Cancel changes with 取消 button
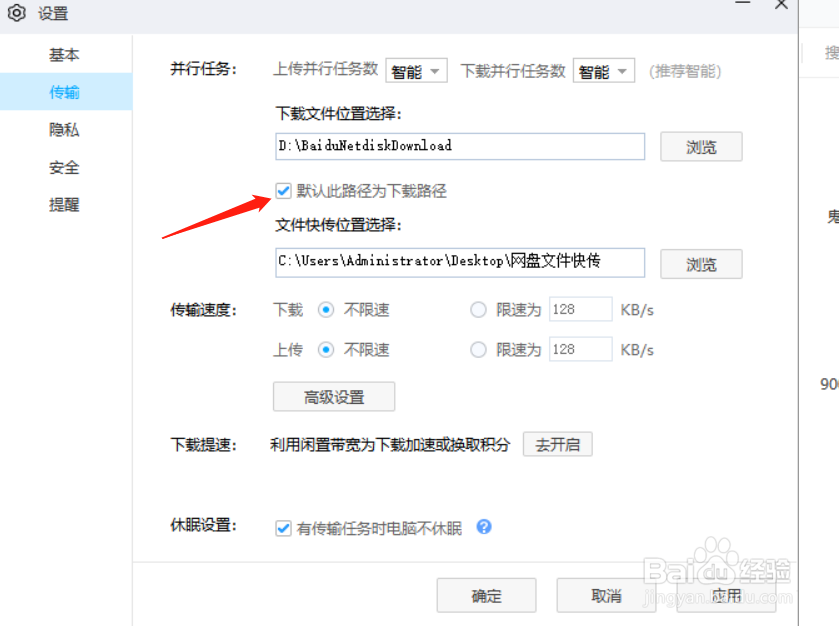Viewport: 839px width, 626px height. pos(606,595)
